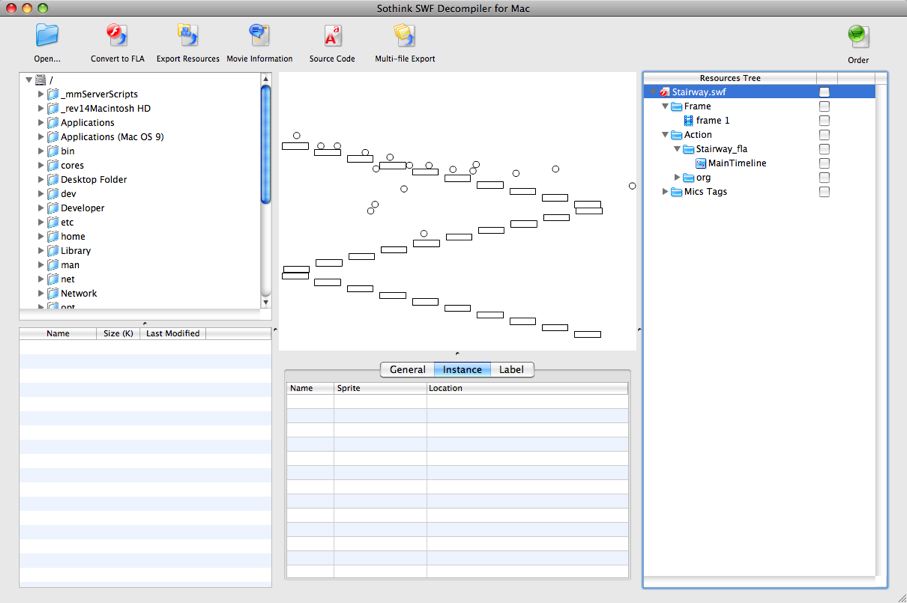
Task: Open Export Resources tool
Action: click(x=187, y=36)
